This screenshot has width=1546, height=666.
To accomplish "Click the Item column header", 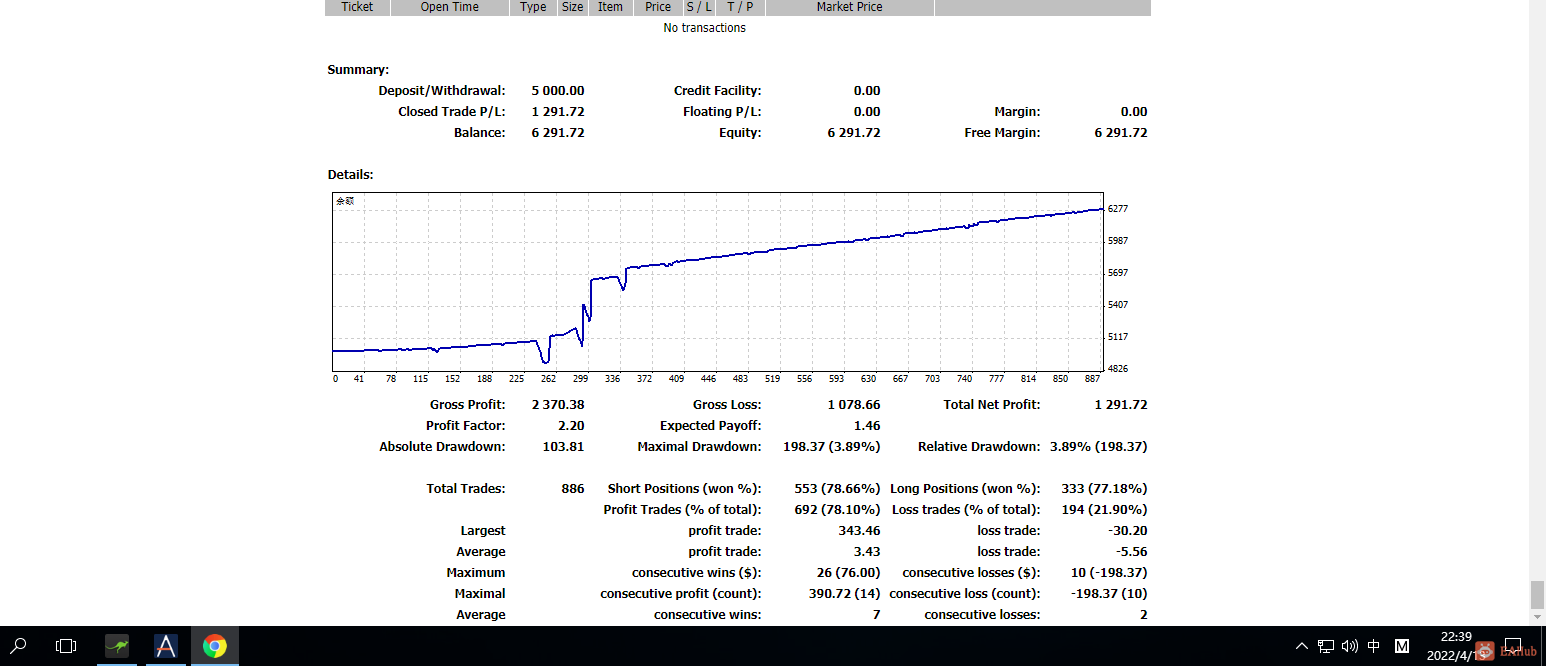I will click(x=610, y=7).
